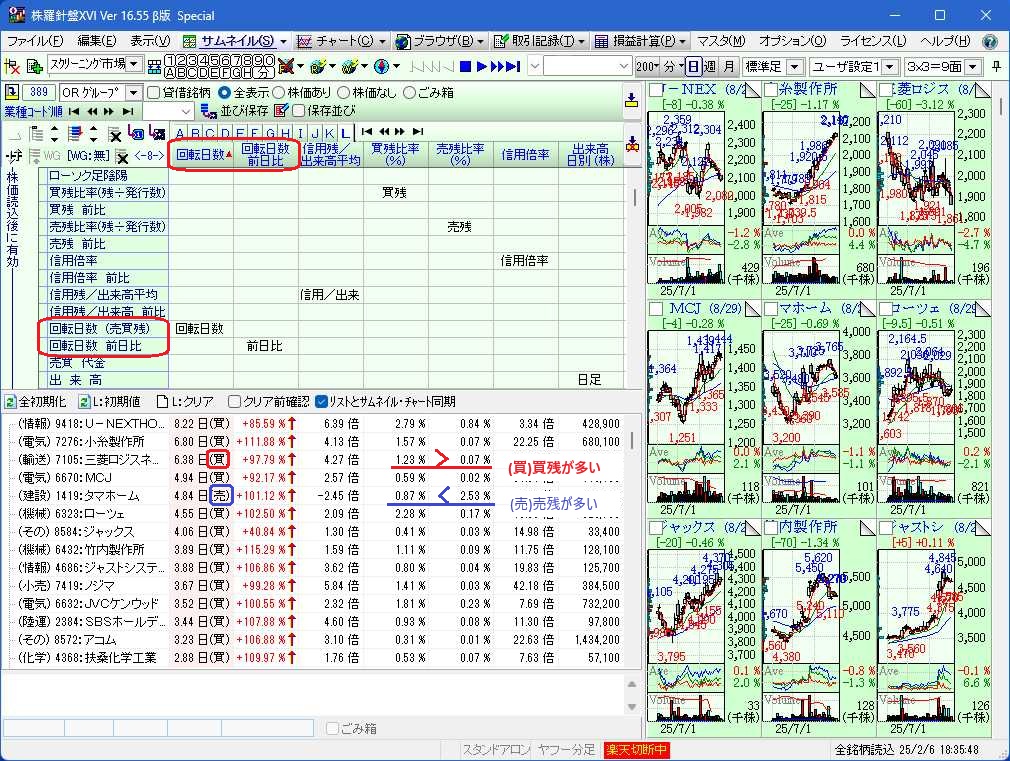Screen dimensions: 1010x761
Task: Click the ジャックス chart thumbnail
Action: (703, 630)
